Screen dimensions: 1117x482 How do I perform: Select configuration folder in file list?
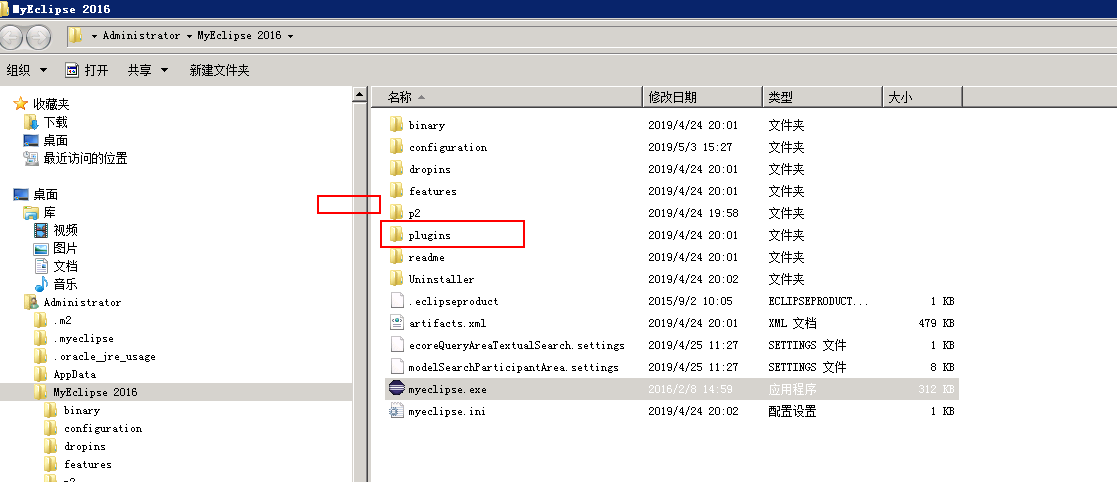tap(447, 147)
